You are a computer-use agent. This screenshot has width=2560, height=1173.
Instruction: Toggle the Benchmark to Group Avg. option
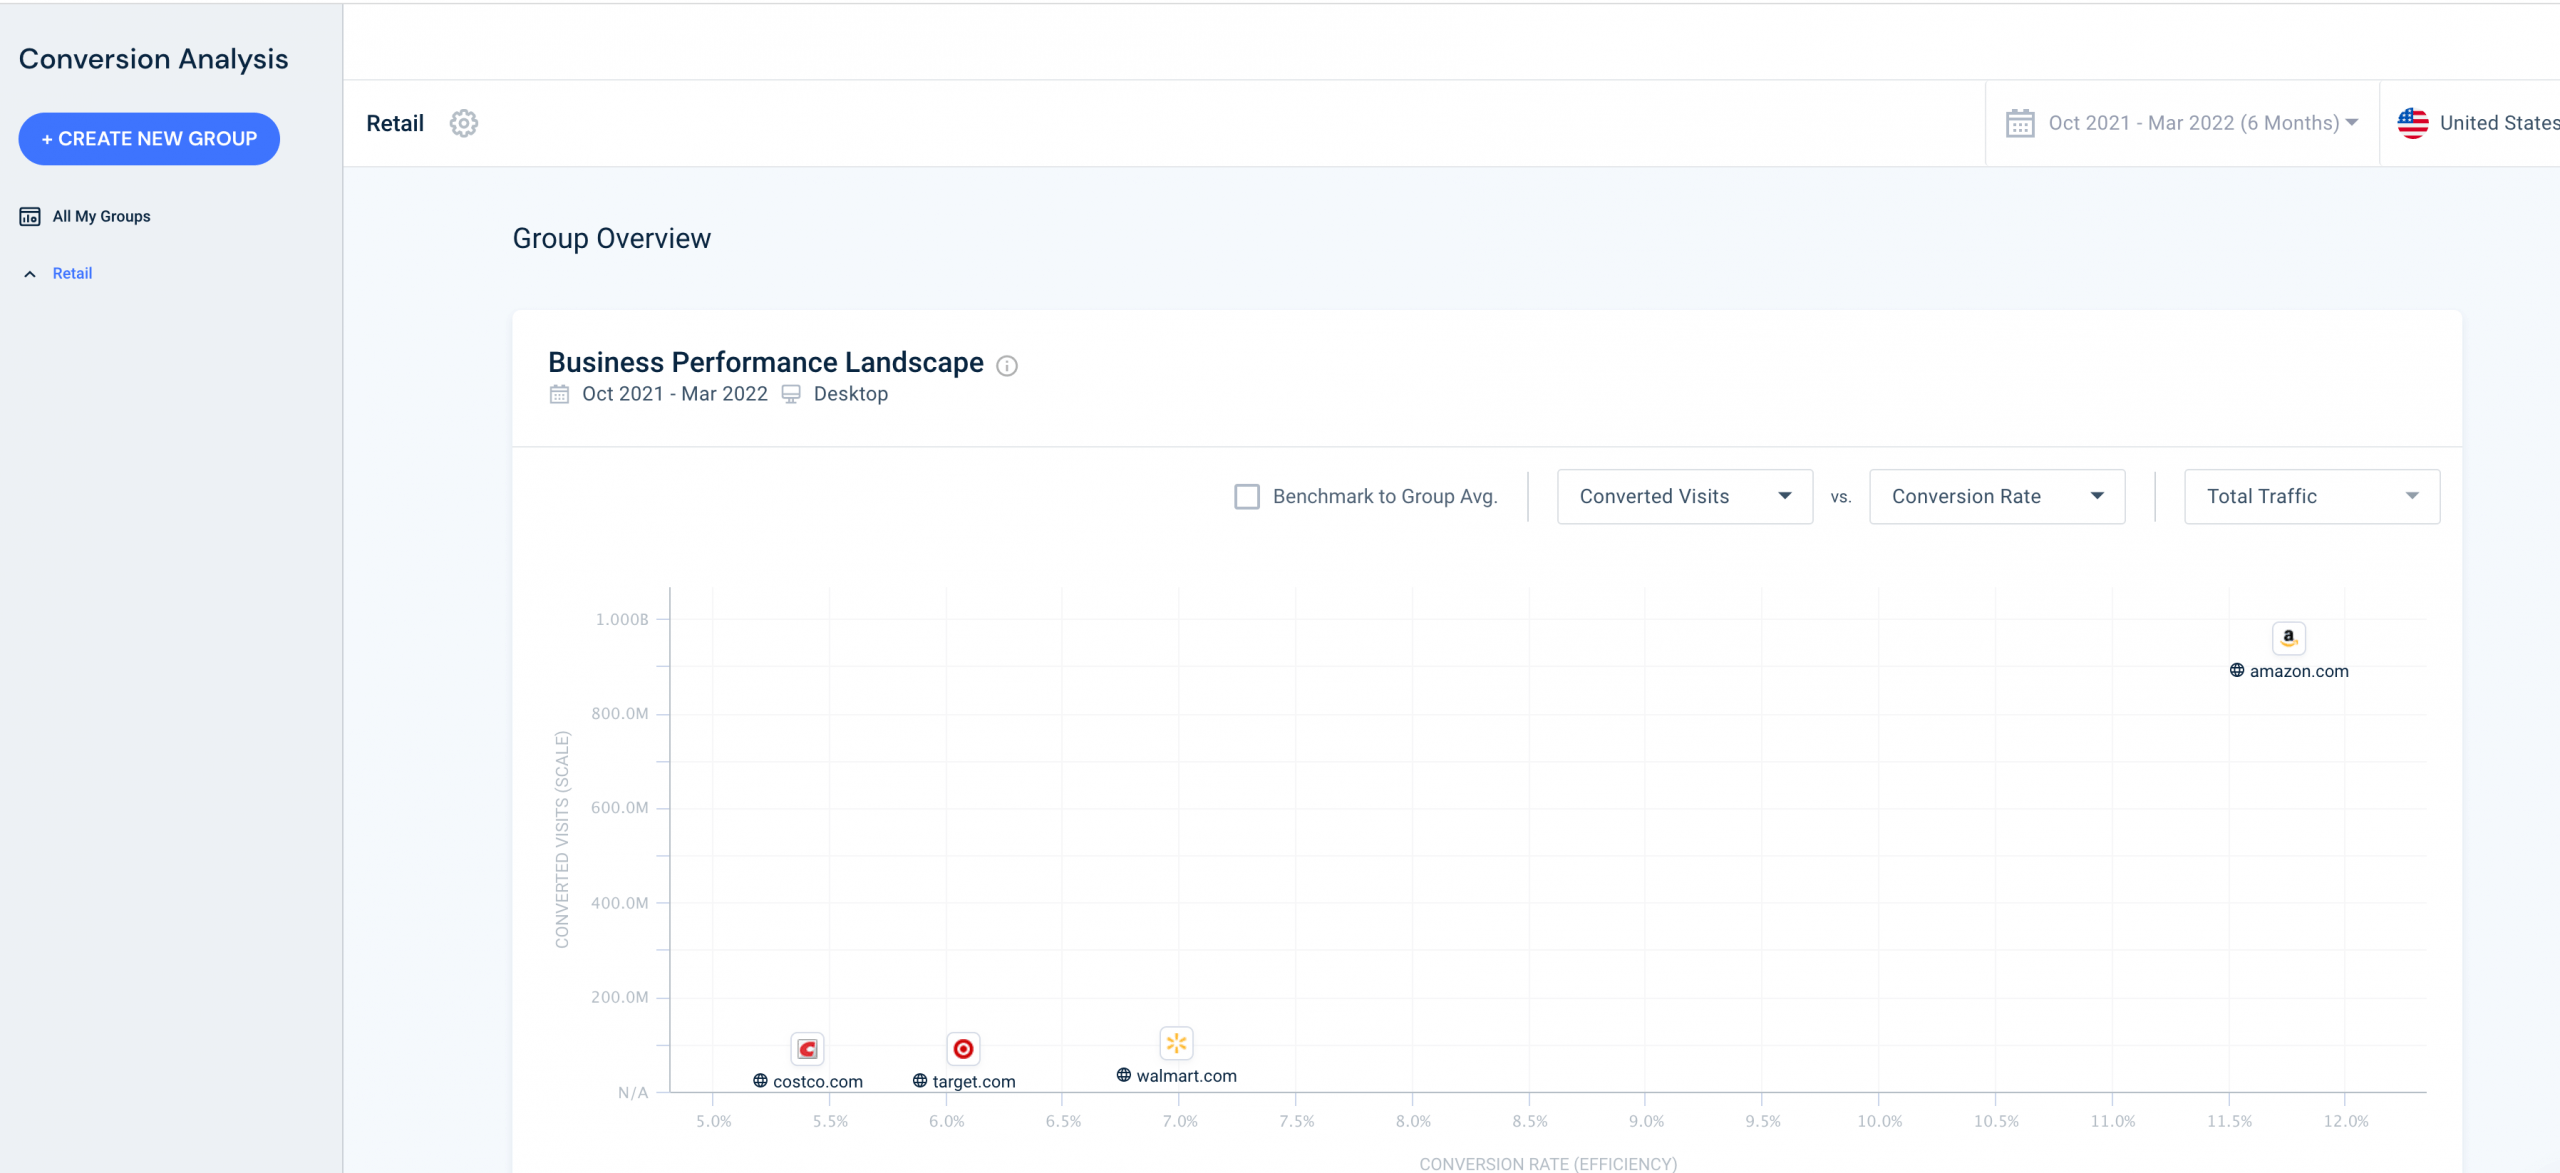click(x=1246, y=497)
